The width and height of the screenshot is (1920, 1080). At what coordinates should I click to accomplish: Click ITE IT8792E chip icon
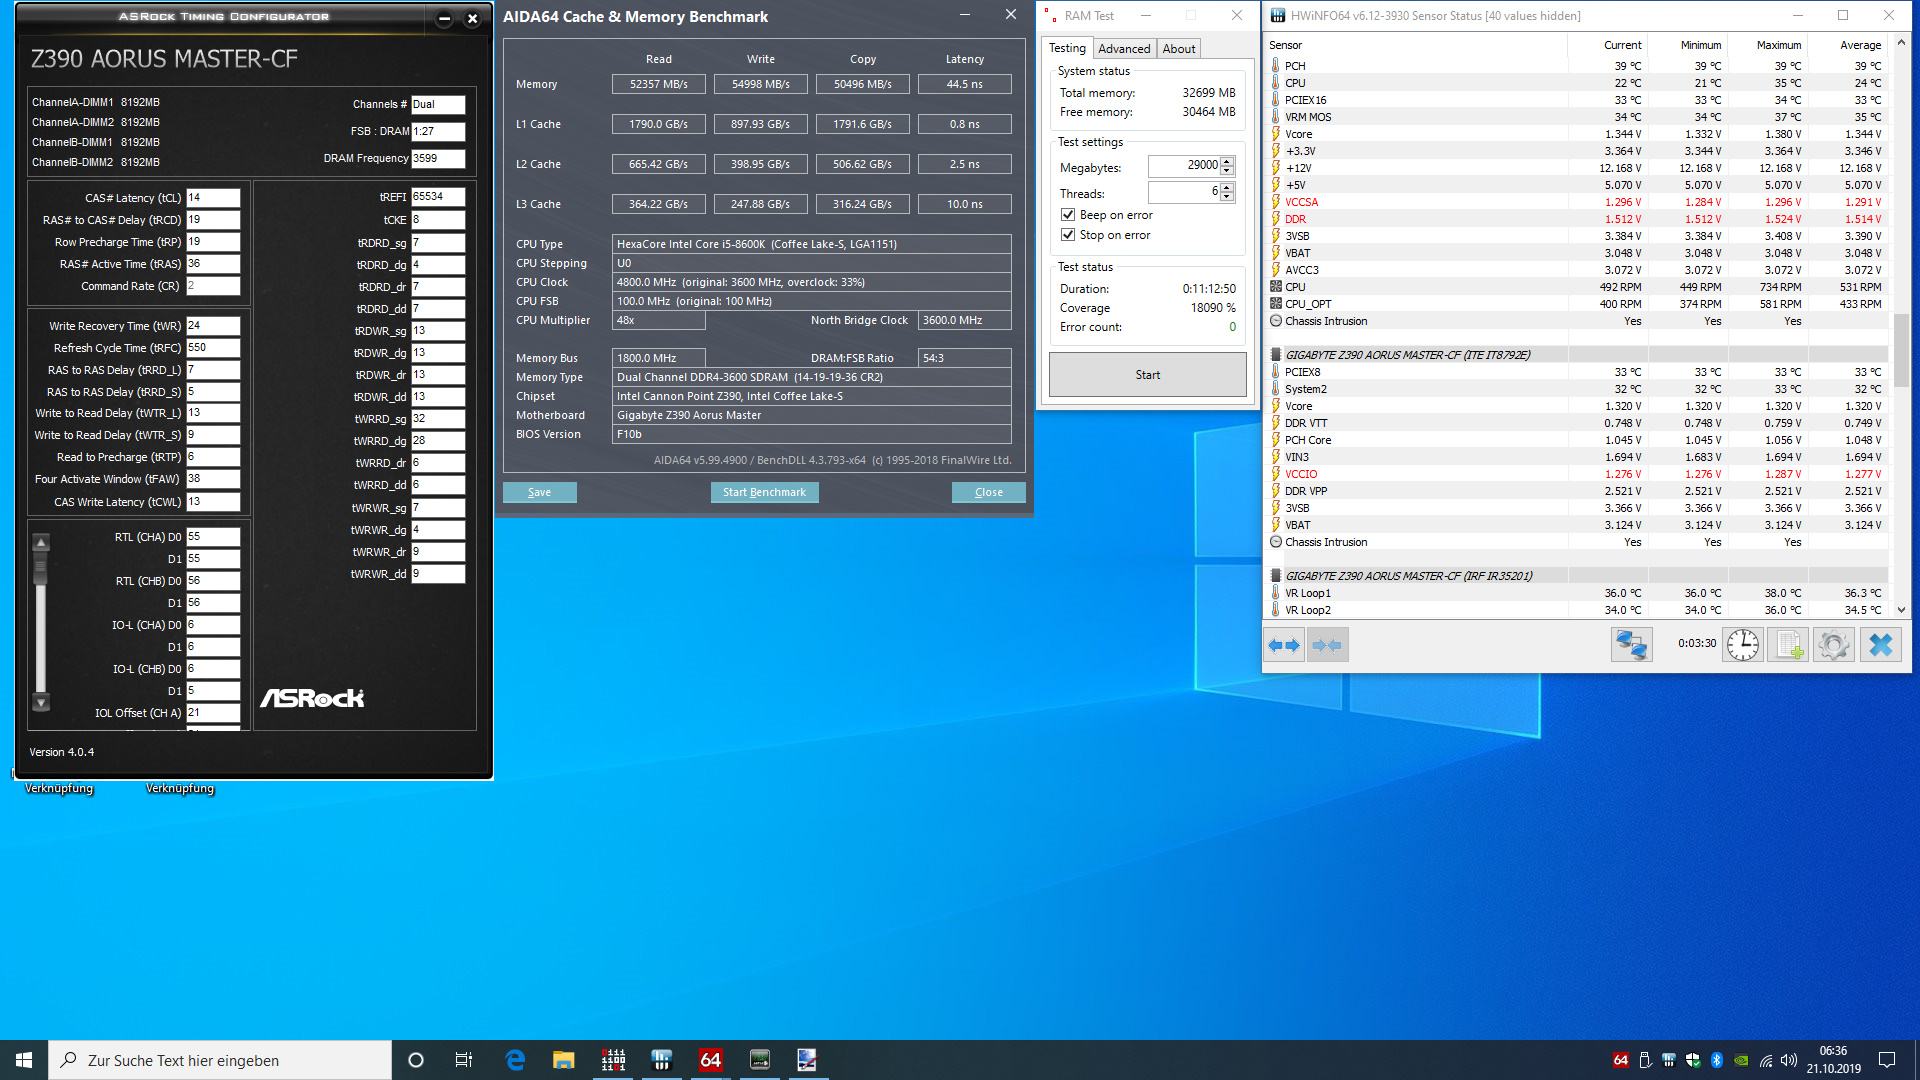point(1275,355)
